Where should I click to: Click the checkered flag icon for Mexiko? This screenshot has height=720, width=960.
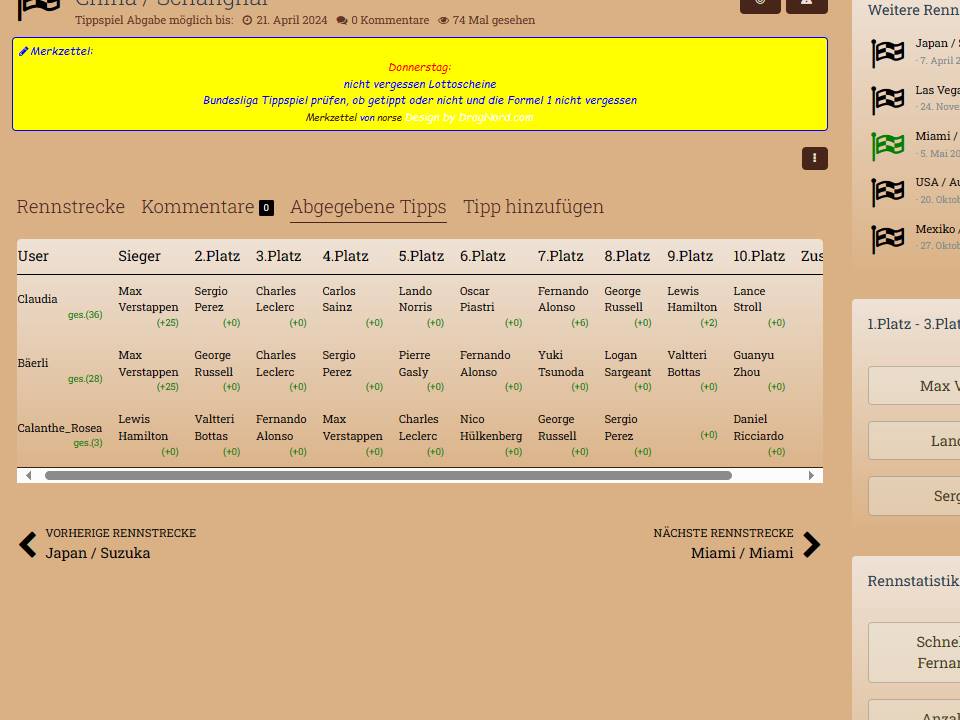pos(887,238)
